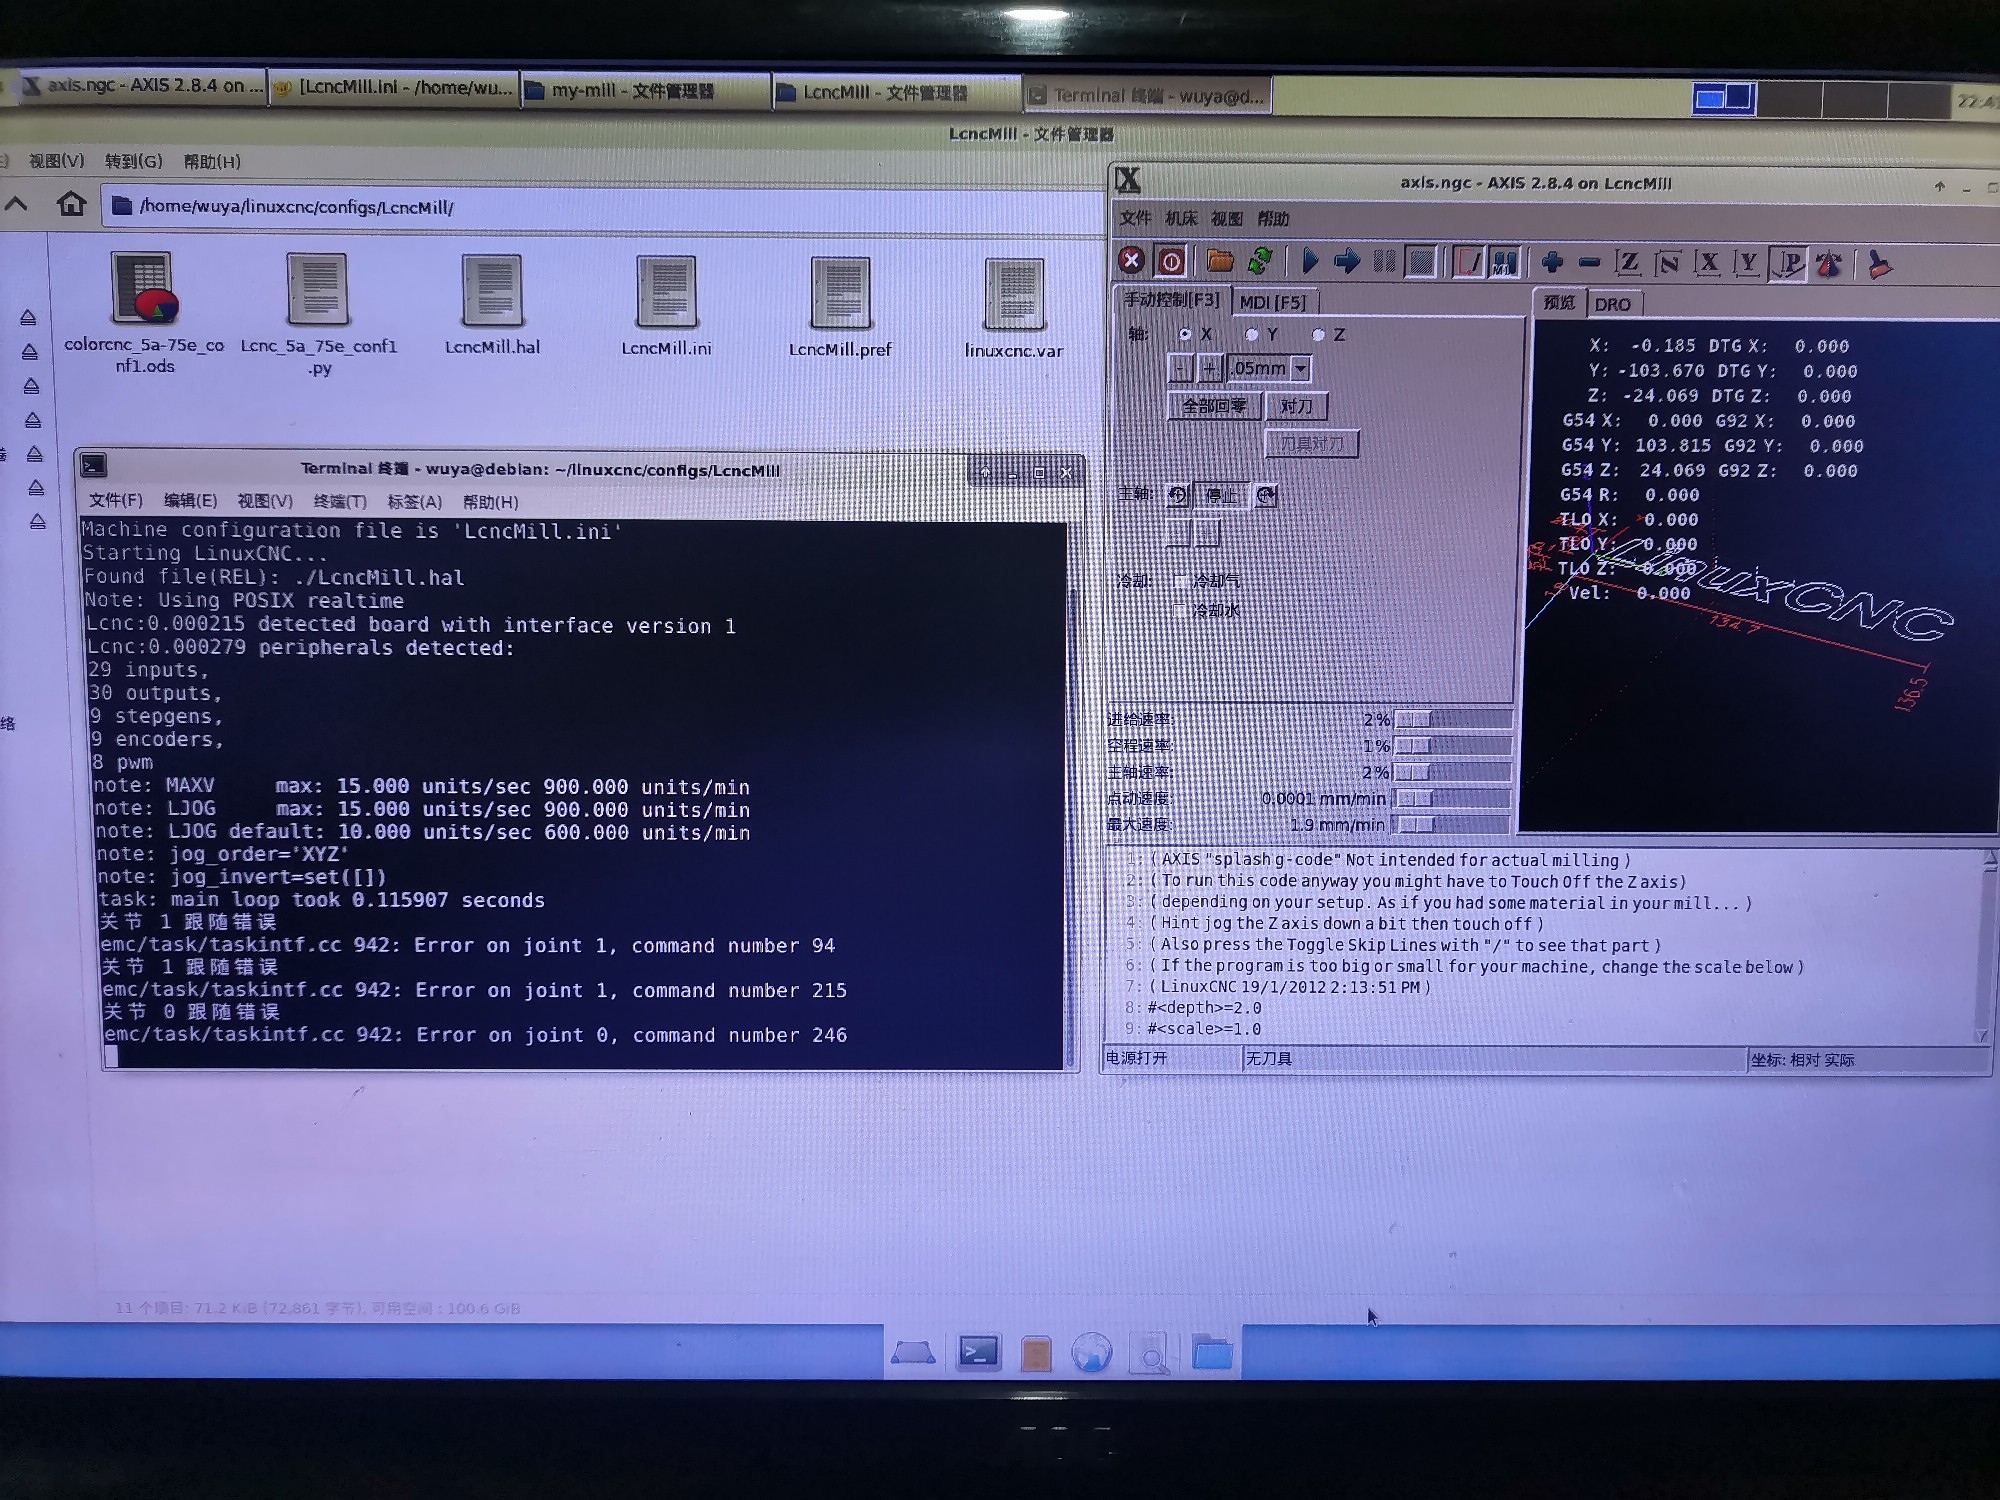The image size is (2000, 1500).
Task: Select LcncMill.hal file
Action: point(492,305)
